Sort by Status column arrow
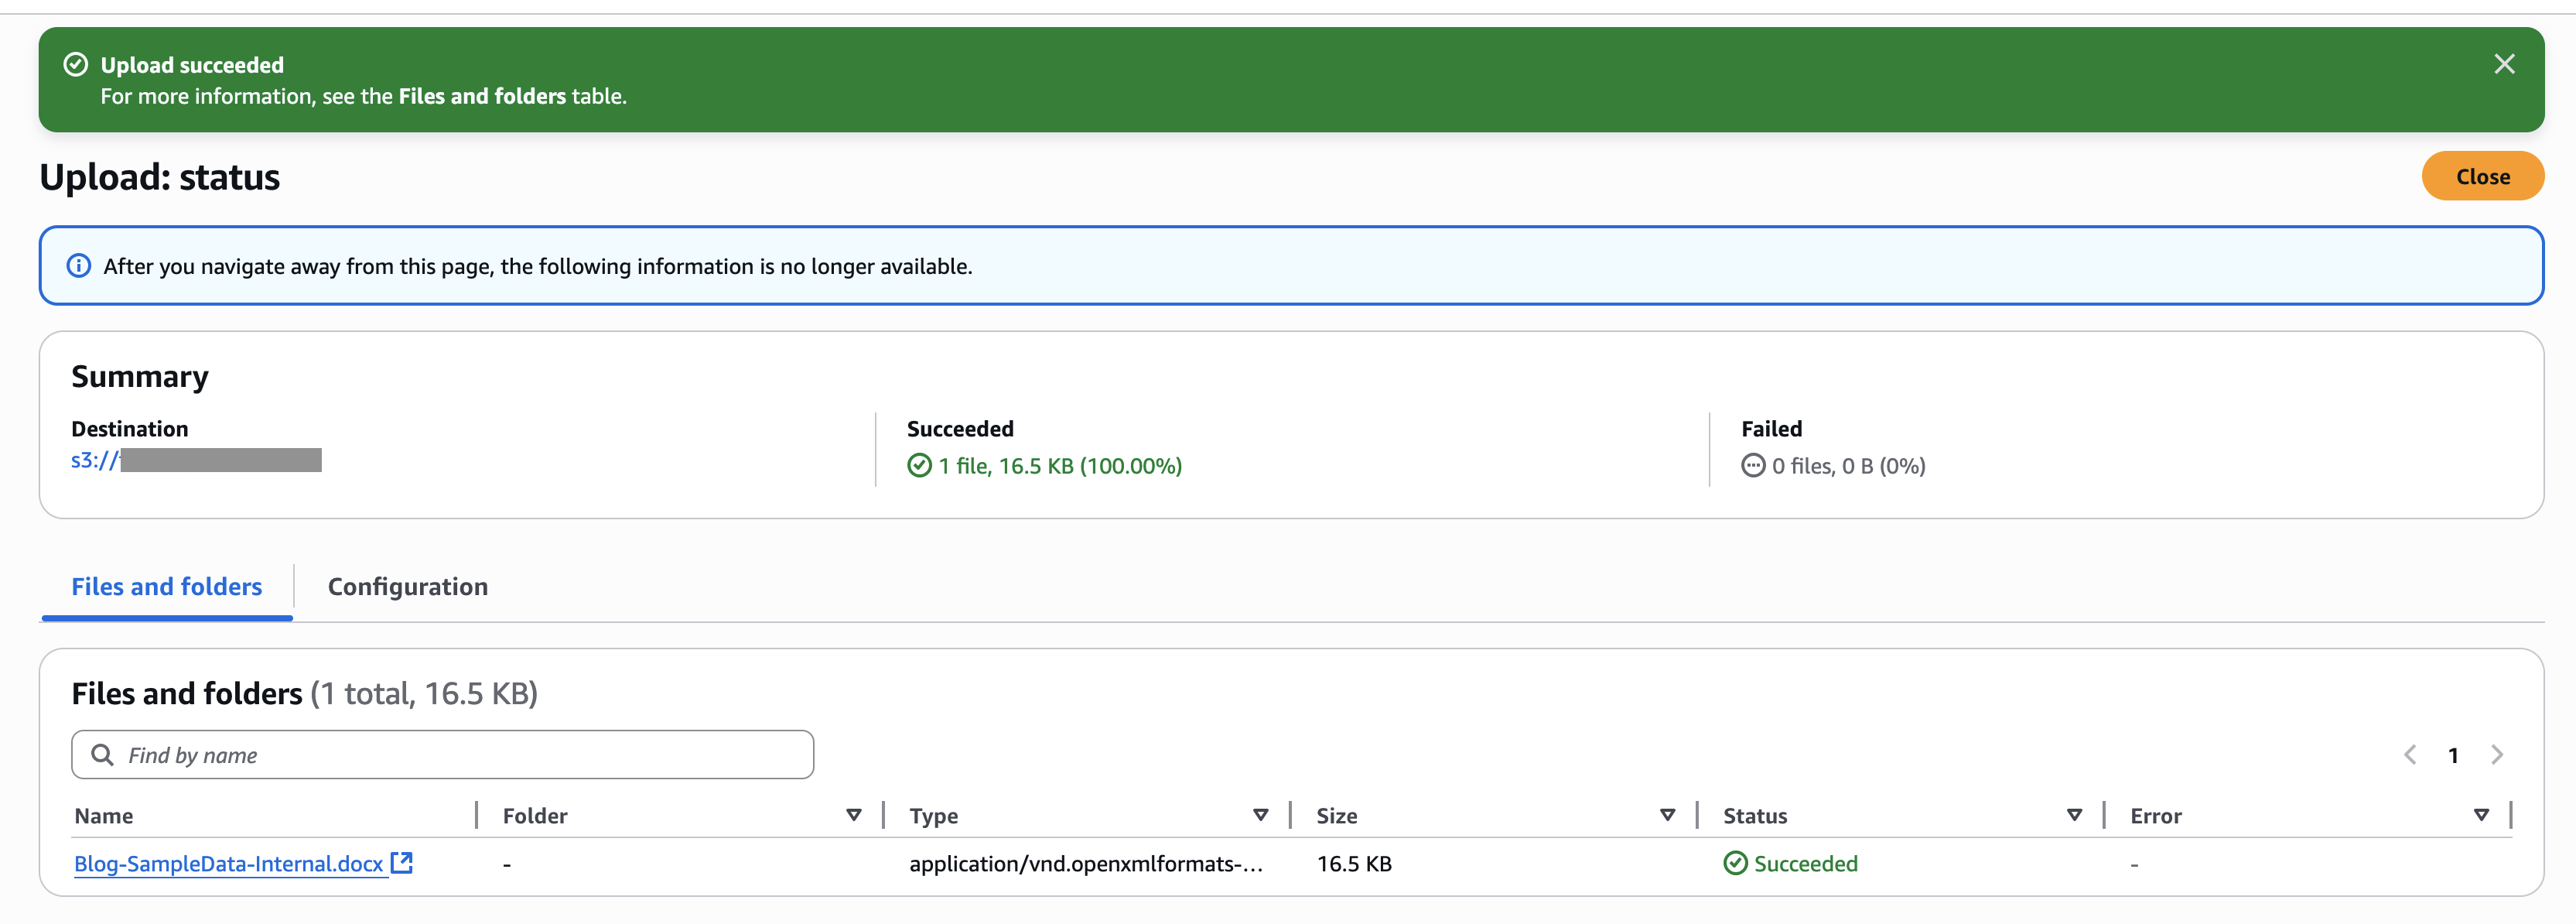This screenshot has width=2576, height=924. click(x=2074, y=815)
